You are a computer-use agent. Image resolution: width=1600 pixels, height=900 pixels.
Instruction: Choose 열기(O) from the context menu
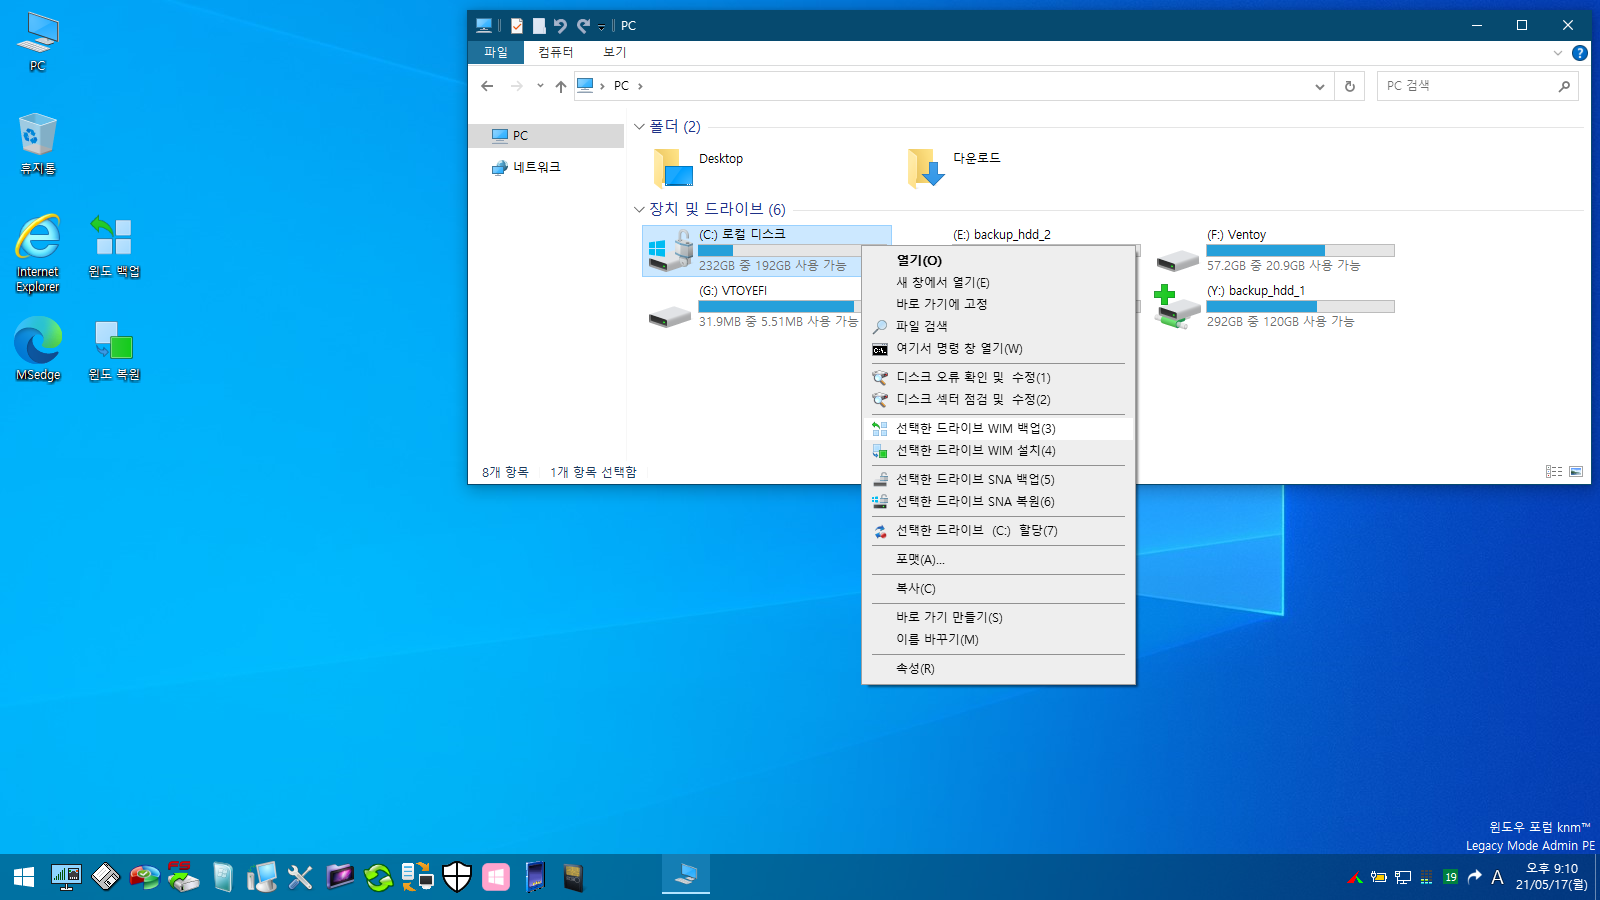pos(998,261)
